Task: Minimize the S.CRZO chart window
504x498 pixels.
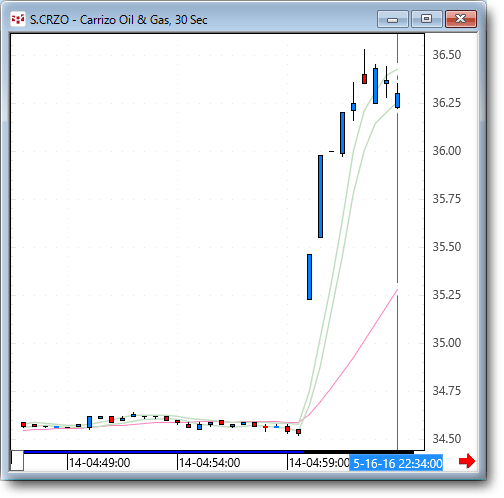Action: pos(393,19)
